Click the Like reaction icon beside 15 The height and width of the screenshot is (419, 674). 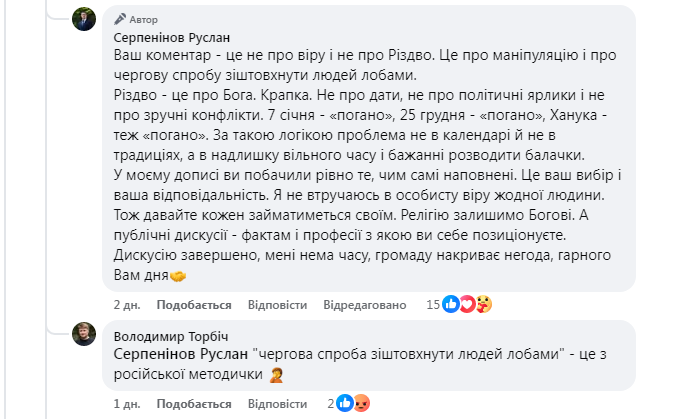pyautogui.click(x=450, y=304)
